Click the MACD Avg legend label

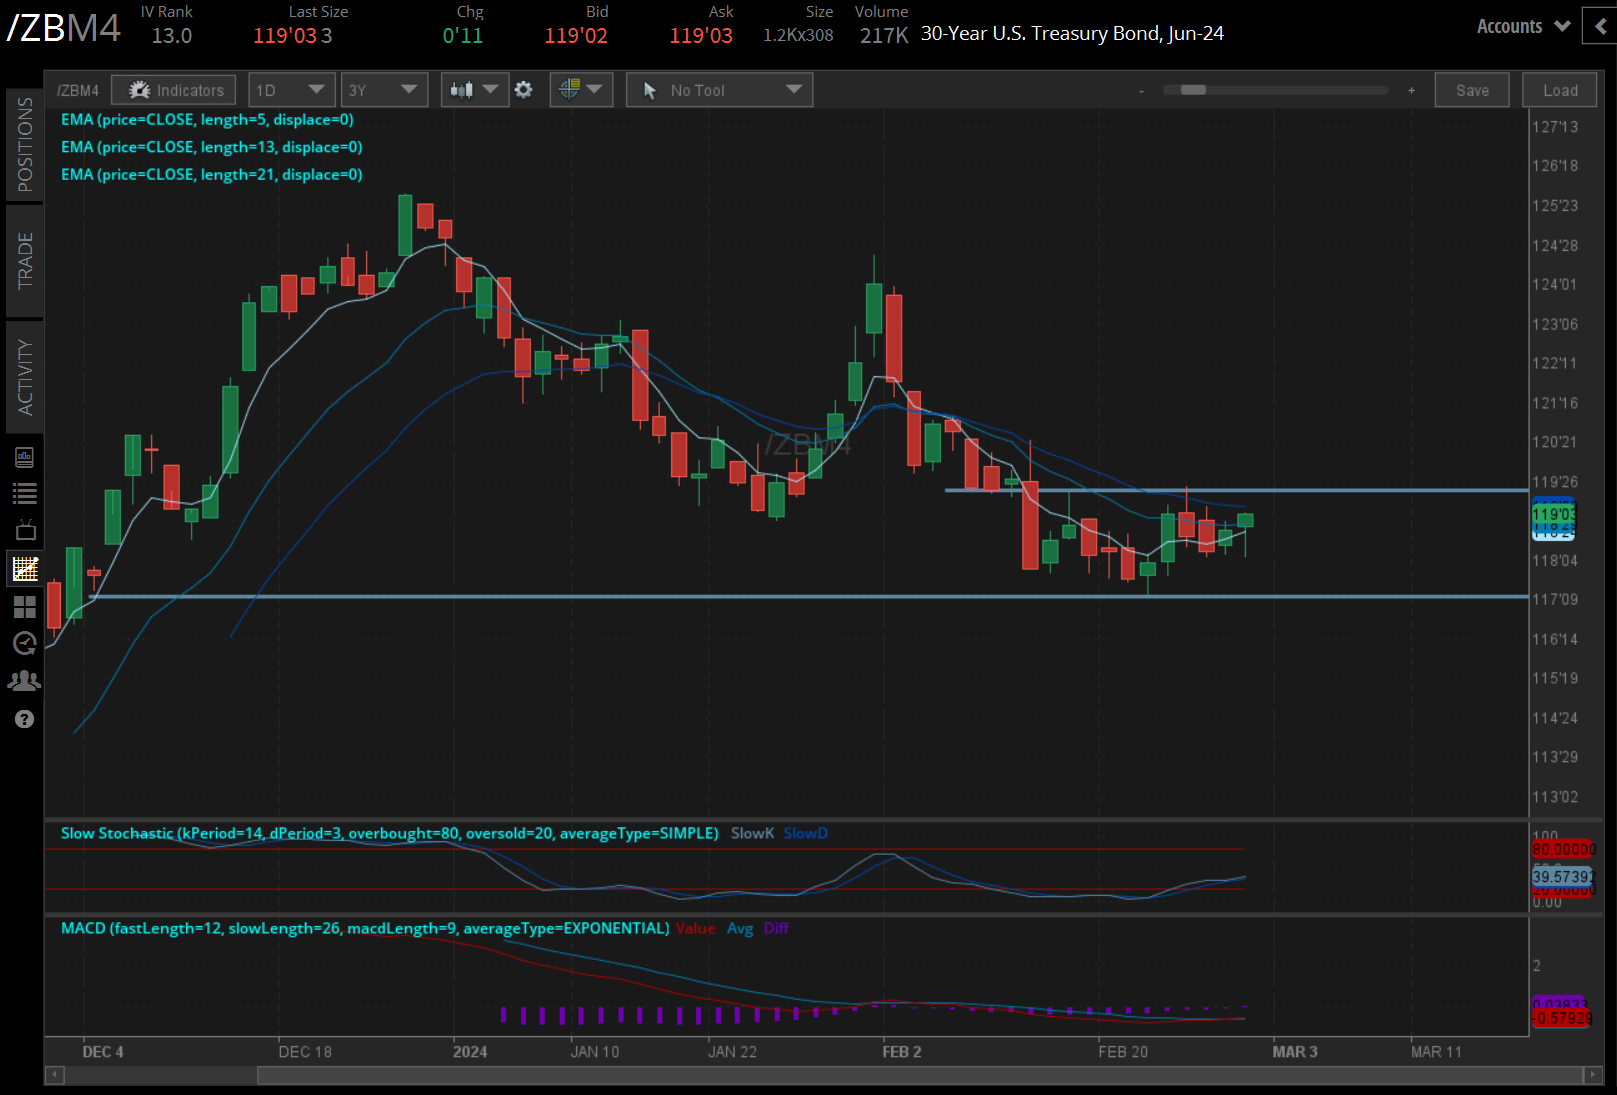coord(740,928)
